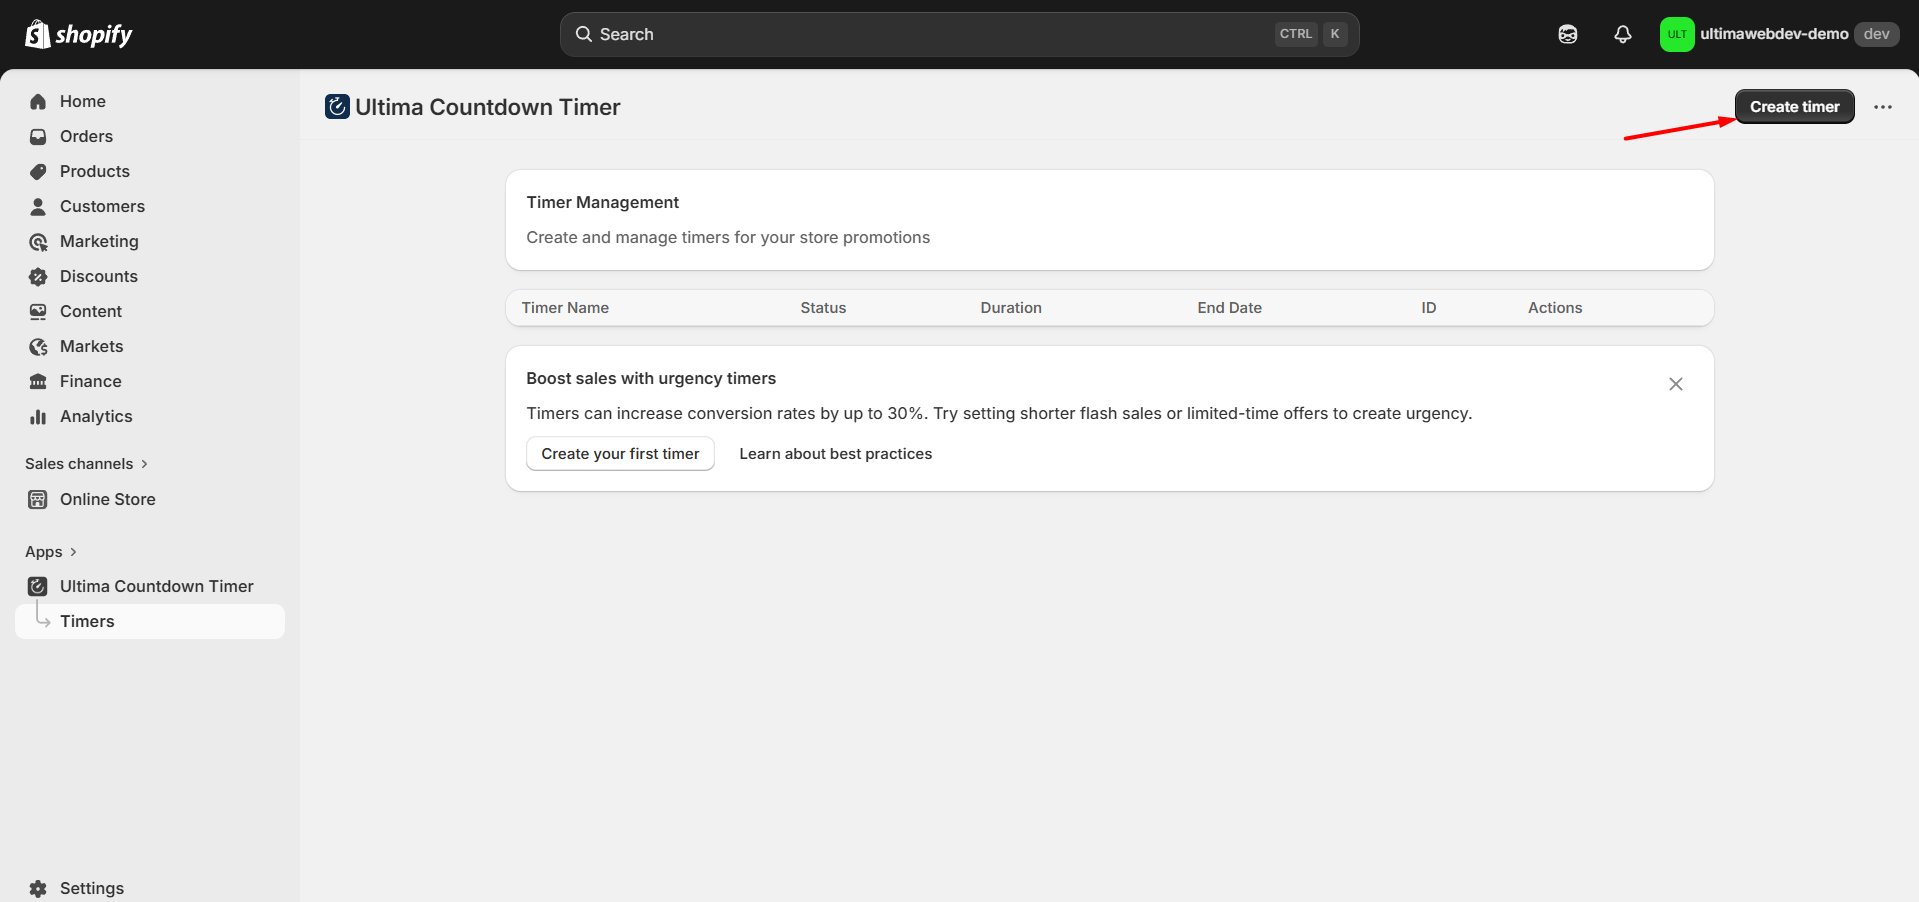1919x902 pixels.
Task: Open the three-dot more actions menu
Action: tap(1883, 107)
